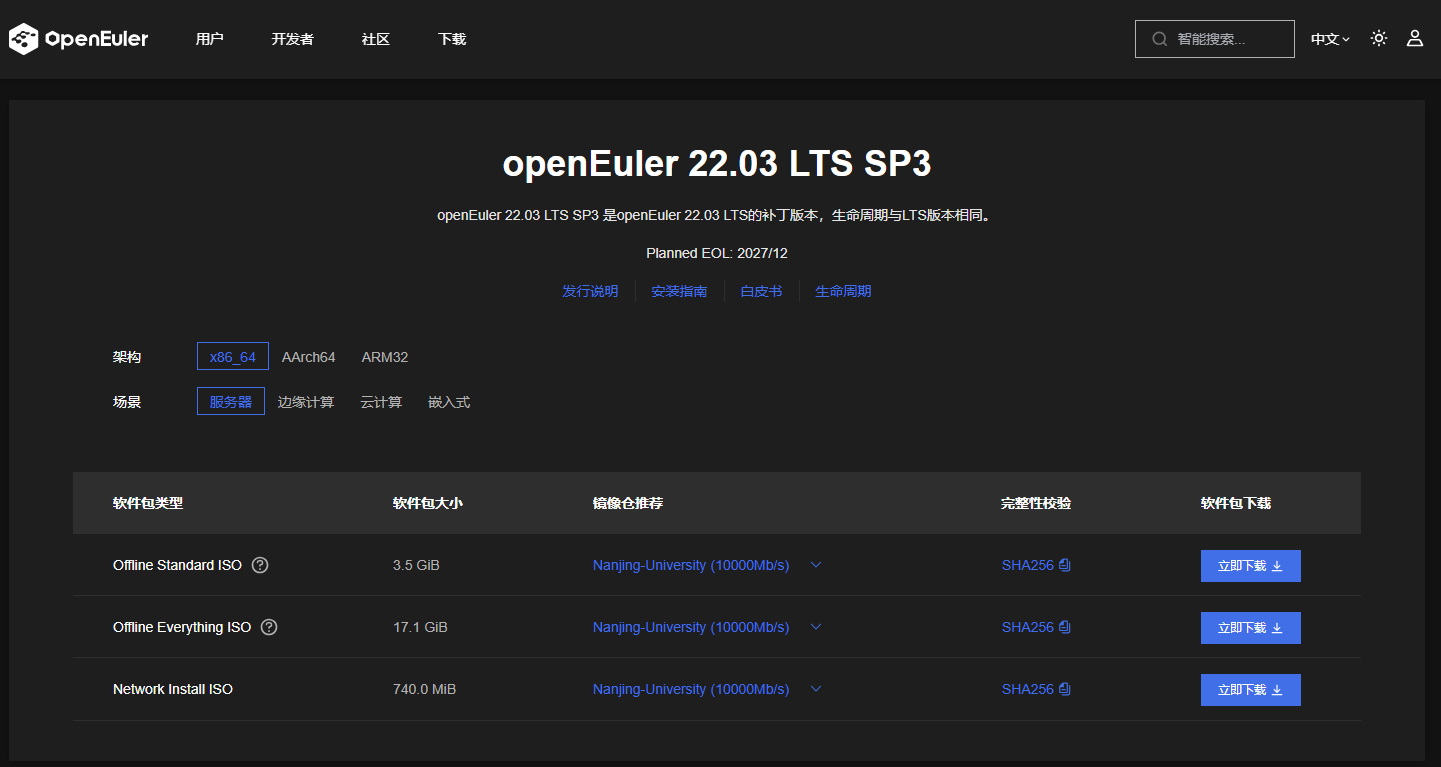Select the 嵌入式 scenario
This screenshot has height=767, width=1441.
449,402
